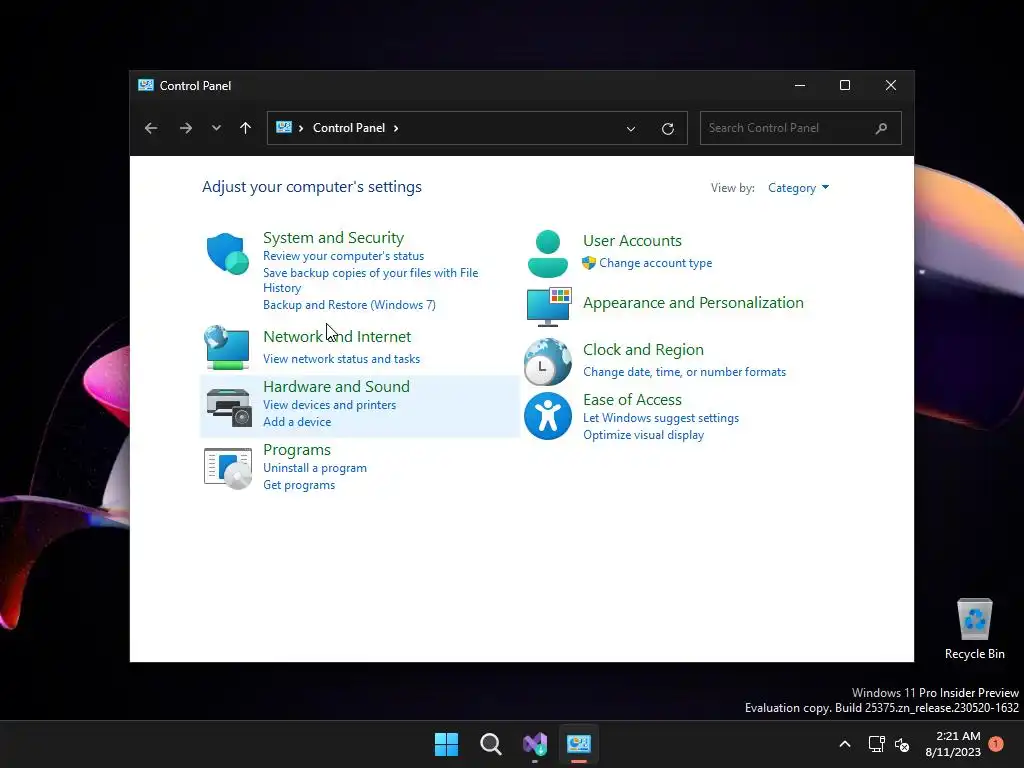This screenshot has height=768, width=1024.
Task: Open the Clock and Region globe-clock icon
Action: (547, 361)
